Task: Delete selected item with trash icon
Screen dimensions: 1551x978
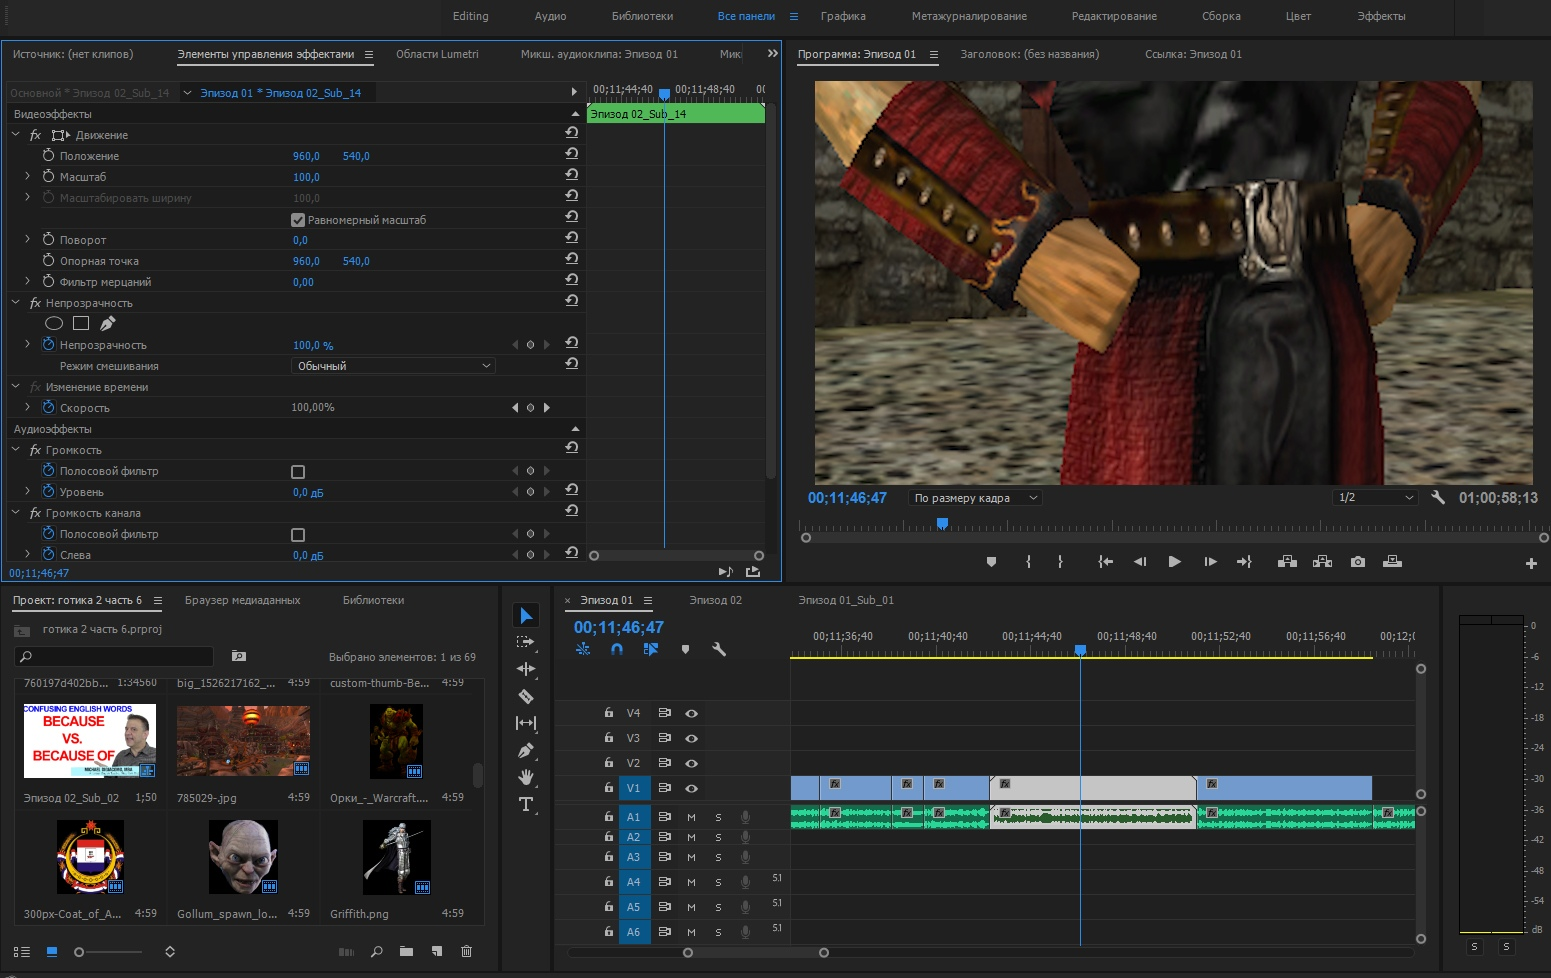Action: [x=466, y=951]
